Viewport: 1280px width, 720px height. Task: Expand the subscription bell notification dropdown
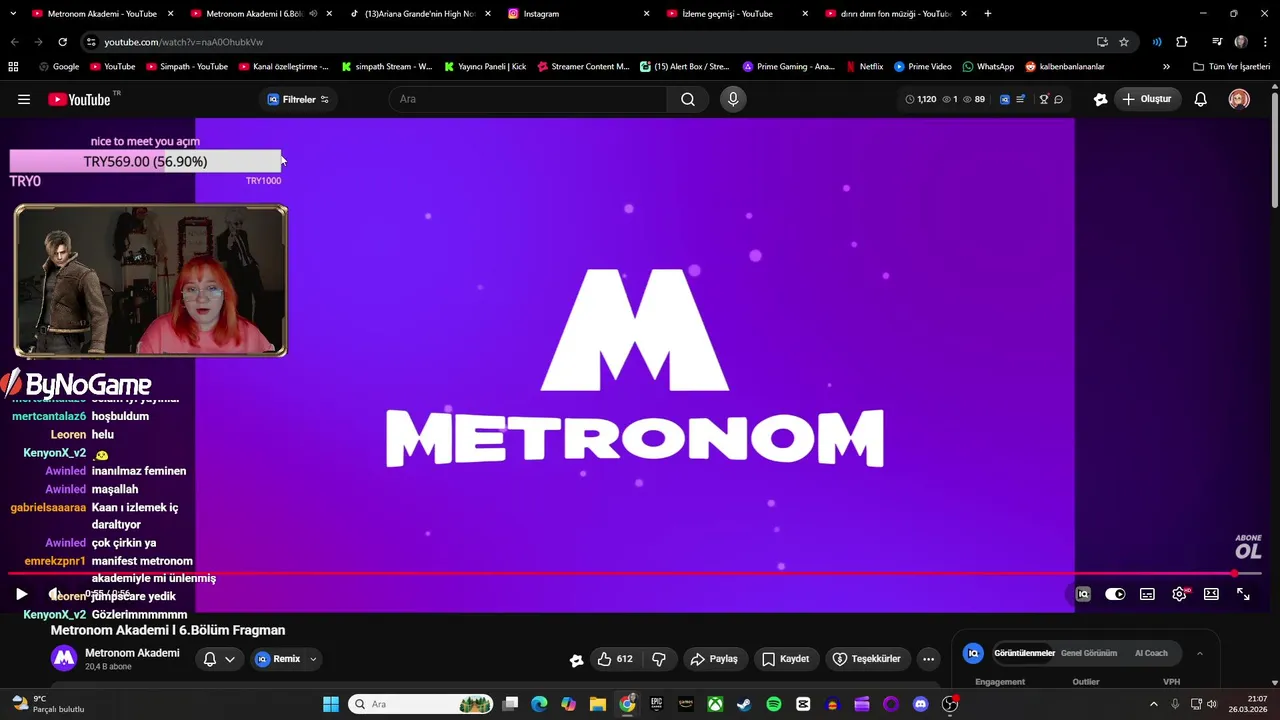[x=219, y=659]
